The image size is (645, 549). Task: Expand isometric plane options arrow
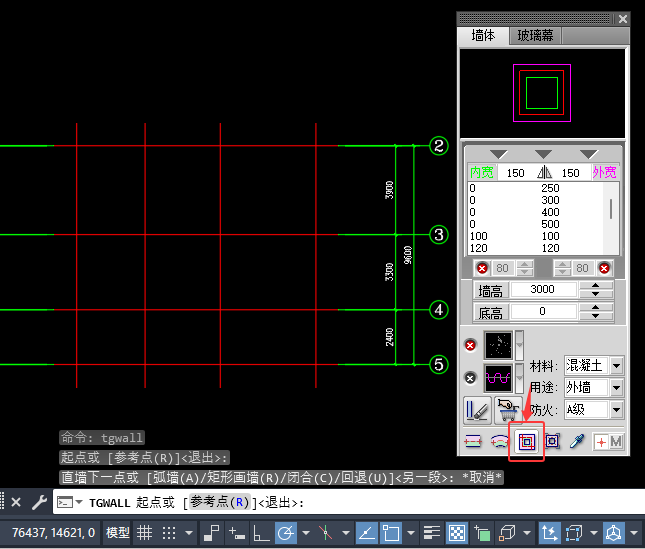[346, 533]
